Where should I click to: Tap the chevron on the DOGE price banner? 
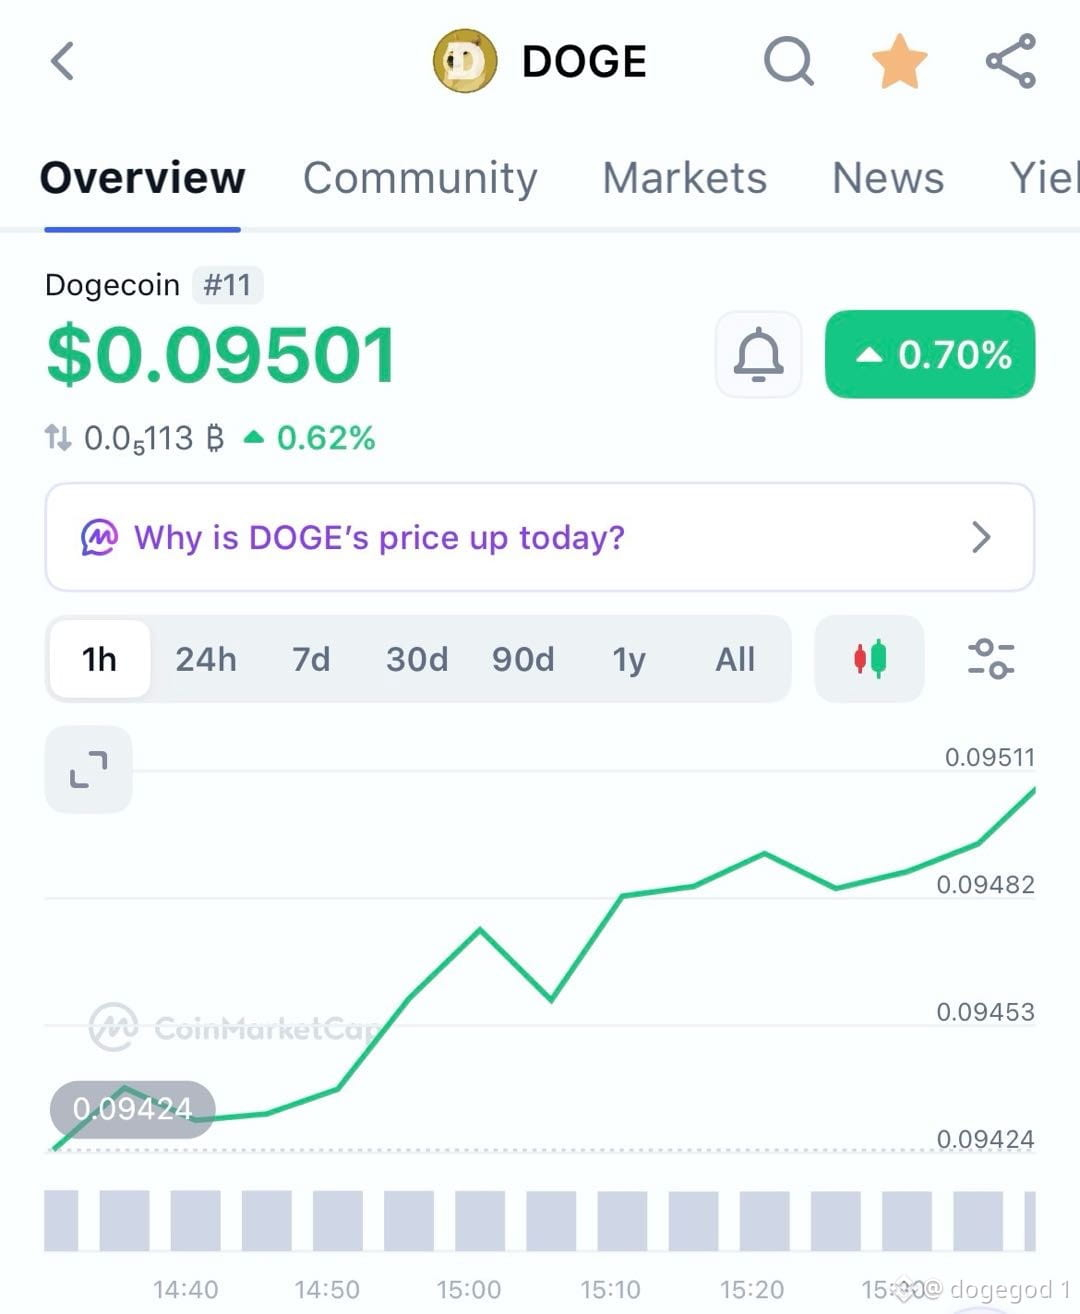981,537
